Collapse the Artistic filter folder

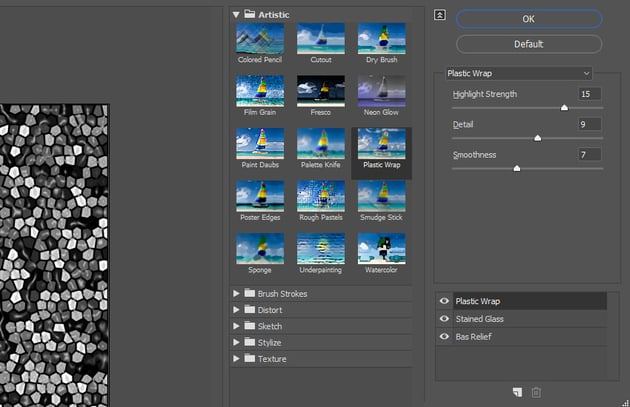point(237,15)
